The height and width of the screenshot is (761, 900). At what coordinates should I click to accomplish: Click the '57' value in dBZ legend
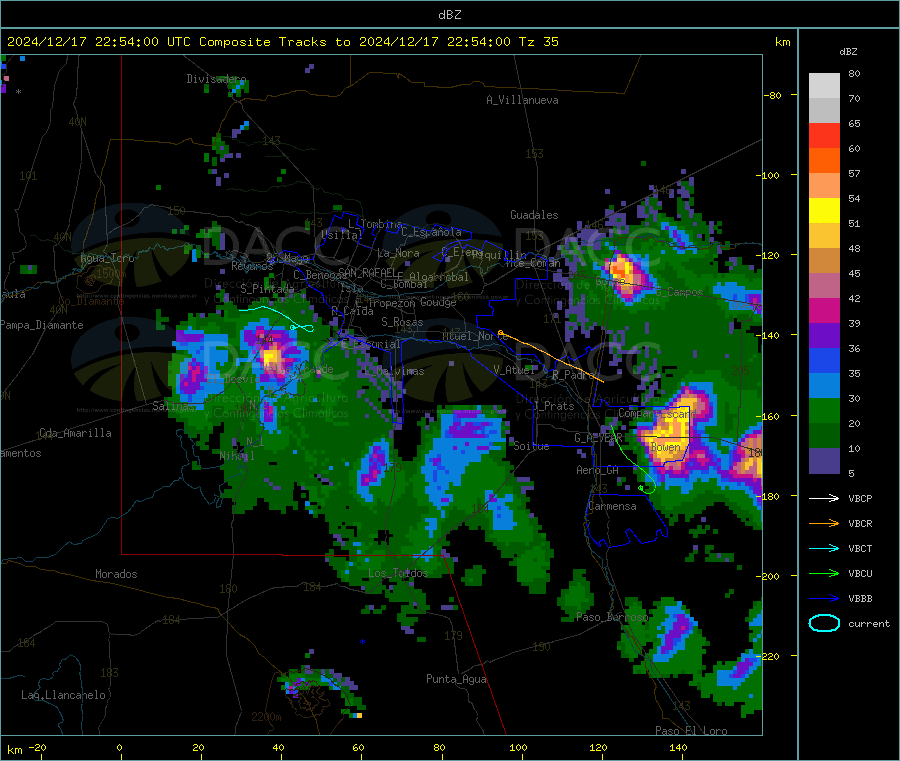(x=854, y=173)
